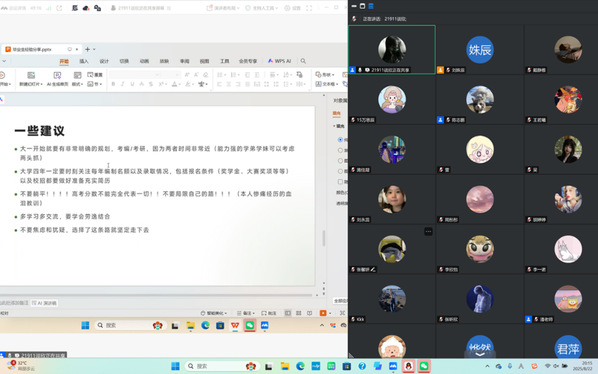Viewport: 598px width, 374px height.
Task: Select the second fill radio option
Action: click(340, 150)
